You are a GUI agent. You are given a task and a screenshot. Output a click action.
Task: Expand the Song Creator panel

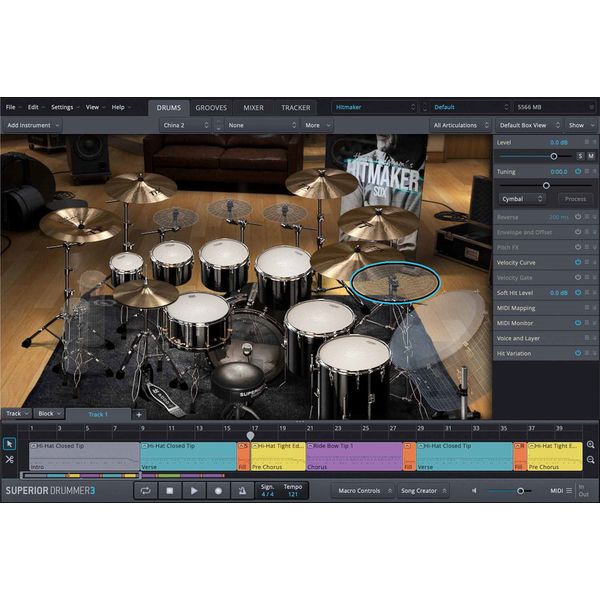[424, 491]
